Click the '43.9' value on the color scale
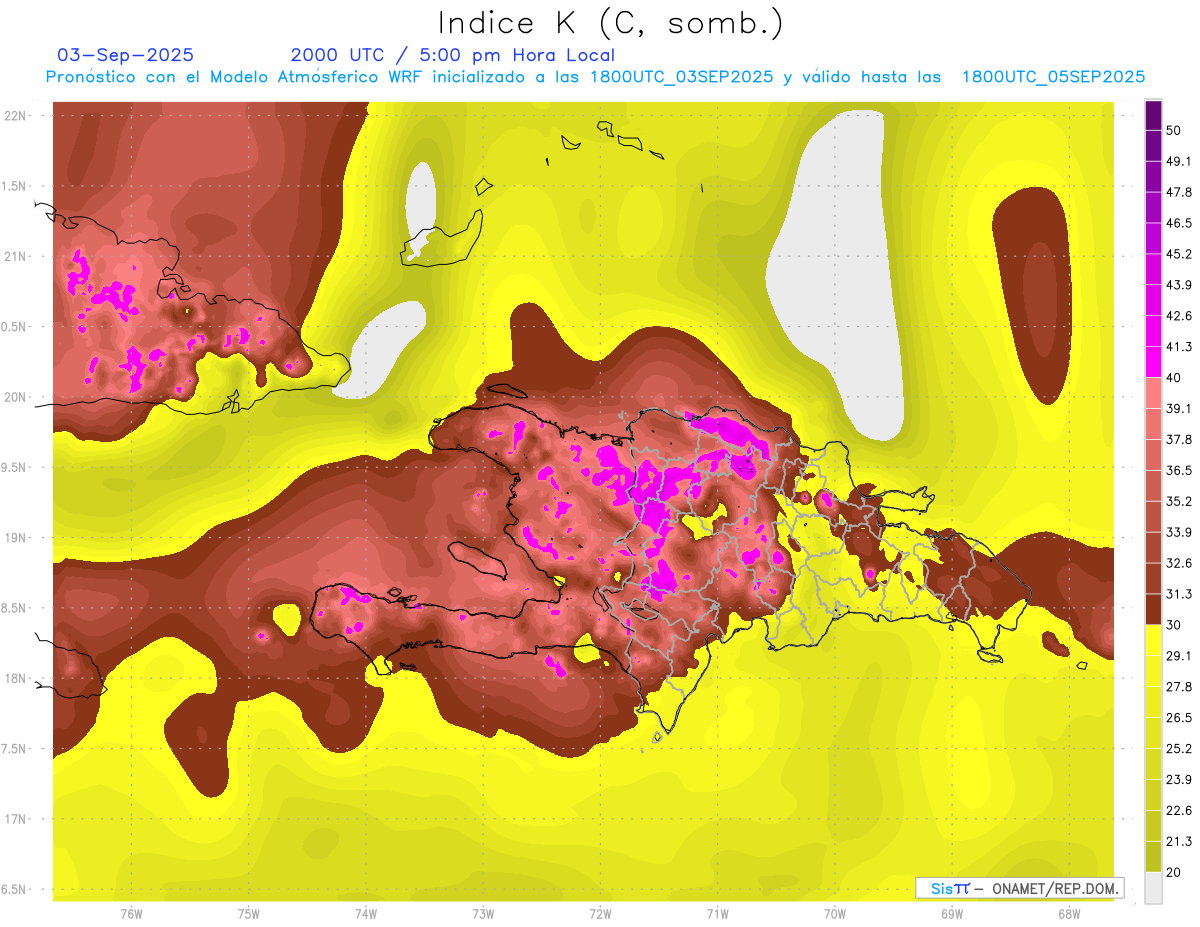The width and height of the screenshot is (1200, 927). 1178,285
